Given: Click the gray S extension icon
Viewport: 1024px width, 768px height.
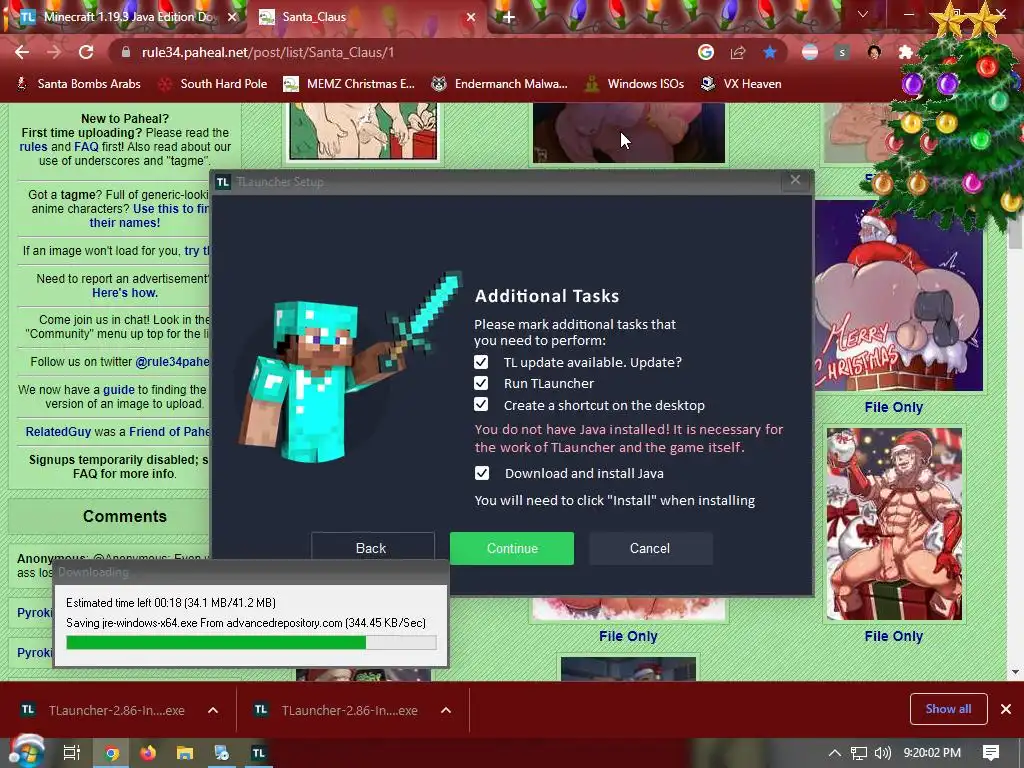Looking at the screenshot, I should [x=842, y=52].
